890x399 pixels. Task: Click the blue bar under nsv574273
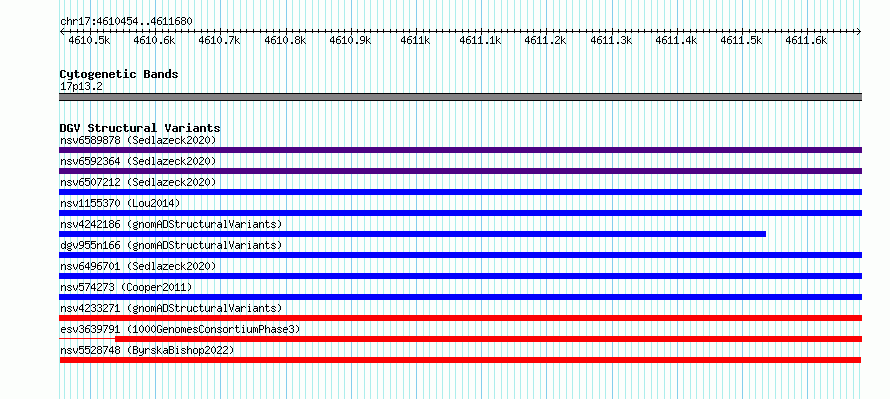pos(460,297)
